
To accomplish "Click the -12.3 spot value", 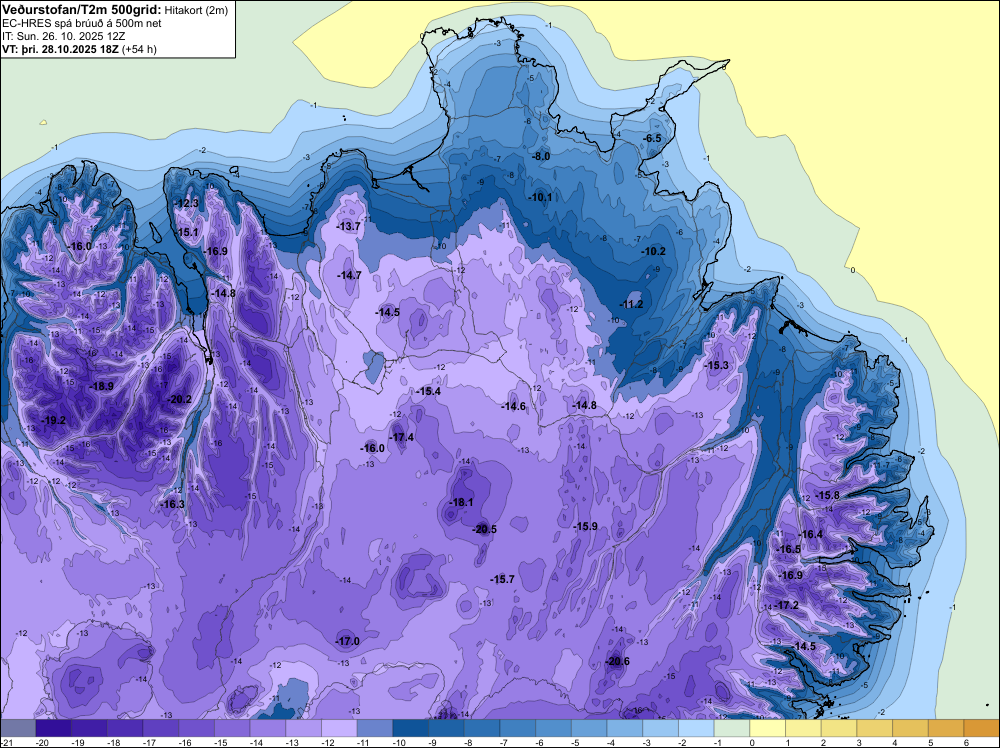I will 187,203.
